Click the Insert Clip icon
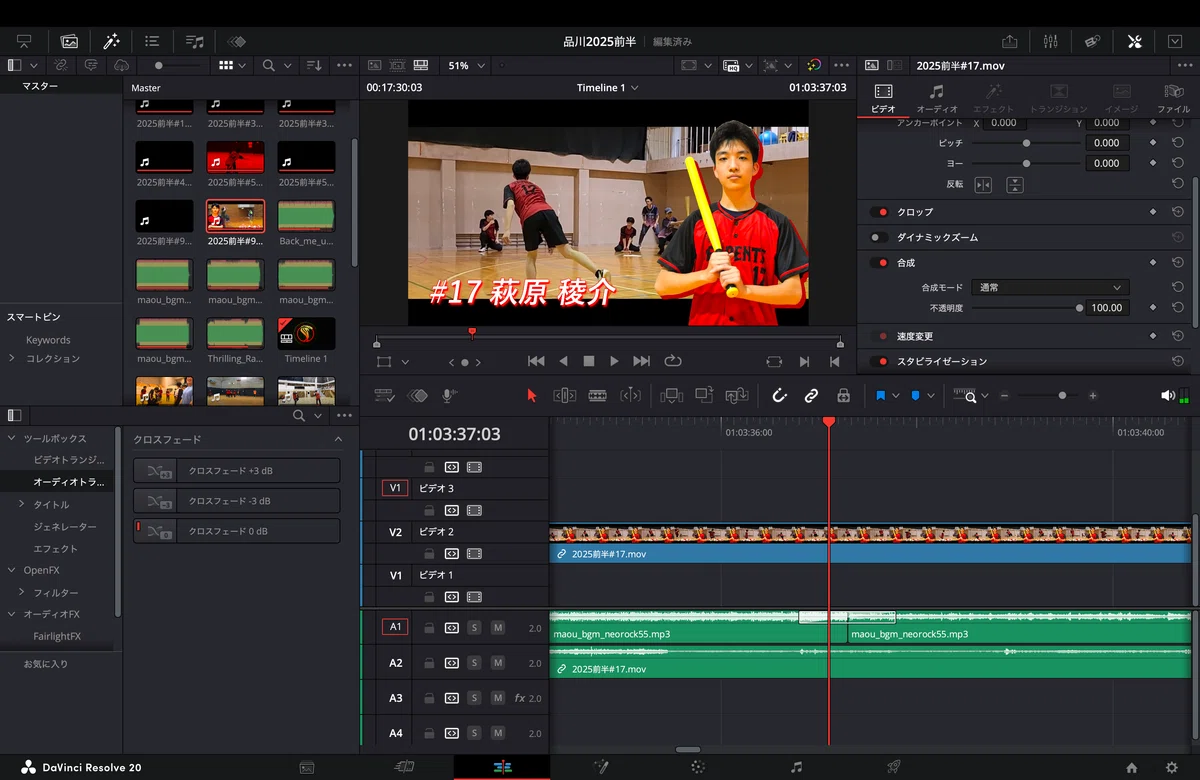The width and height of the screenshot is (1200, 780). [671, 395]
